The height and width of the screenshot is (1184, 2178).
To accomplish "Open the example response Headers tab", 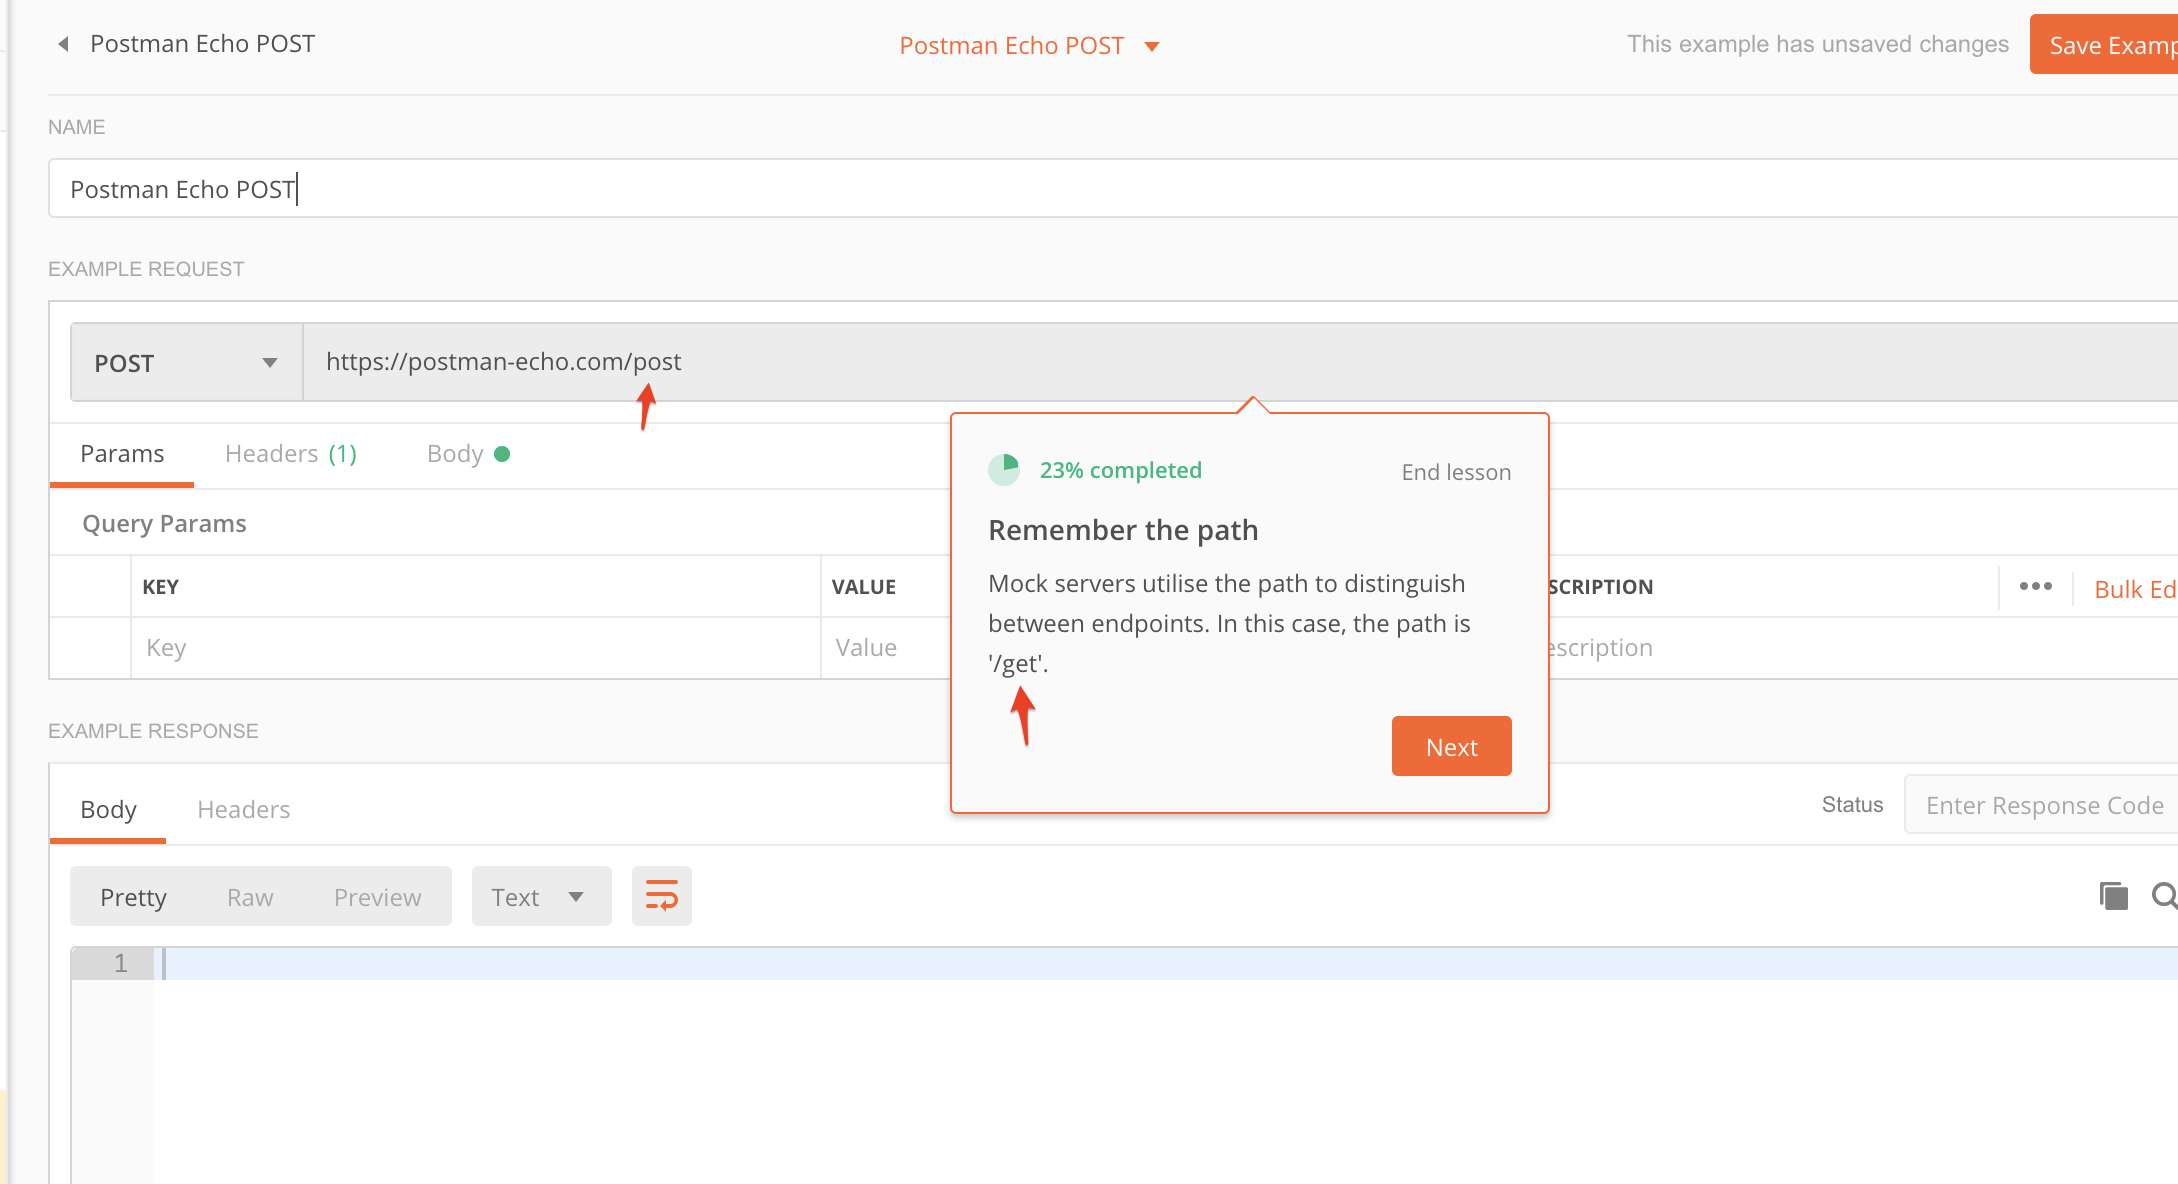I will click(x=244, y=809).
